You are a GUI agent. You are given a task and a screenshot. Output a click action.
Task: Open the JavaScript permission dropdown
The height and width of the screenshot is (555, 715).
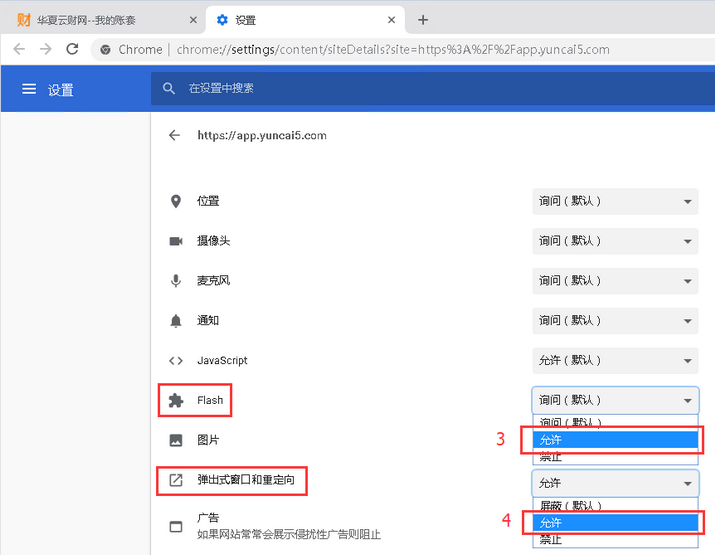click(x=615, y=361)
